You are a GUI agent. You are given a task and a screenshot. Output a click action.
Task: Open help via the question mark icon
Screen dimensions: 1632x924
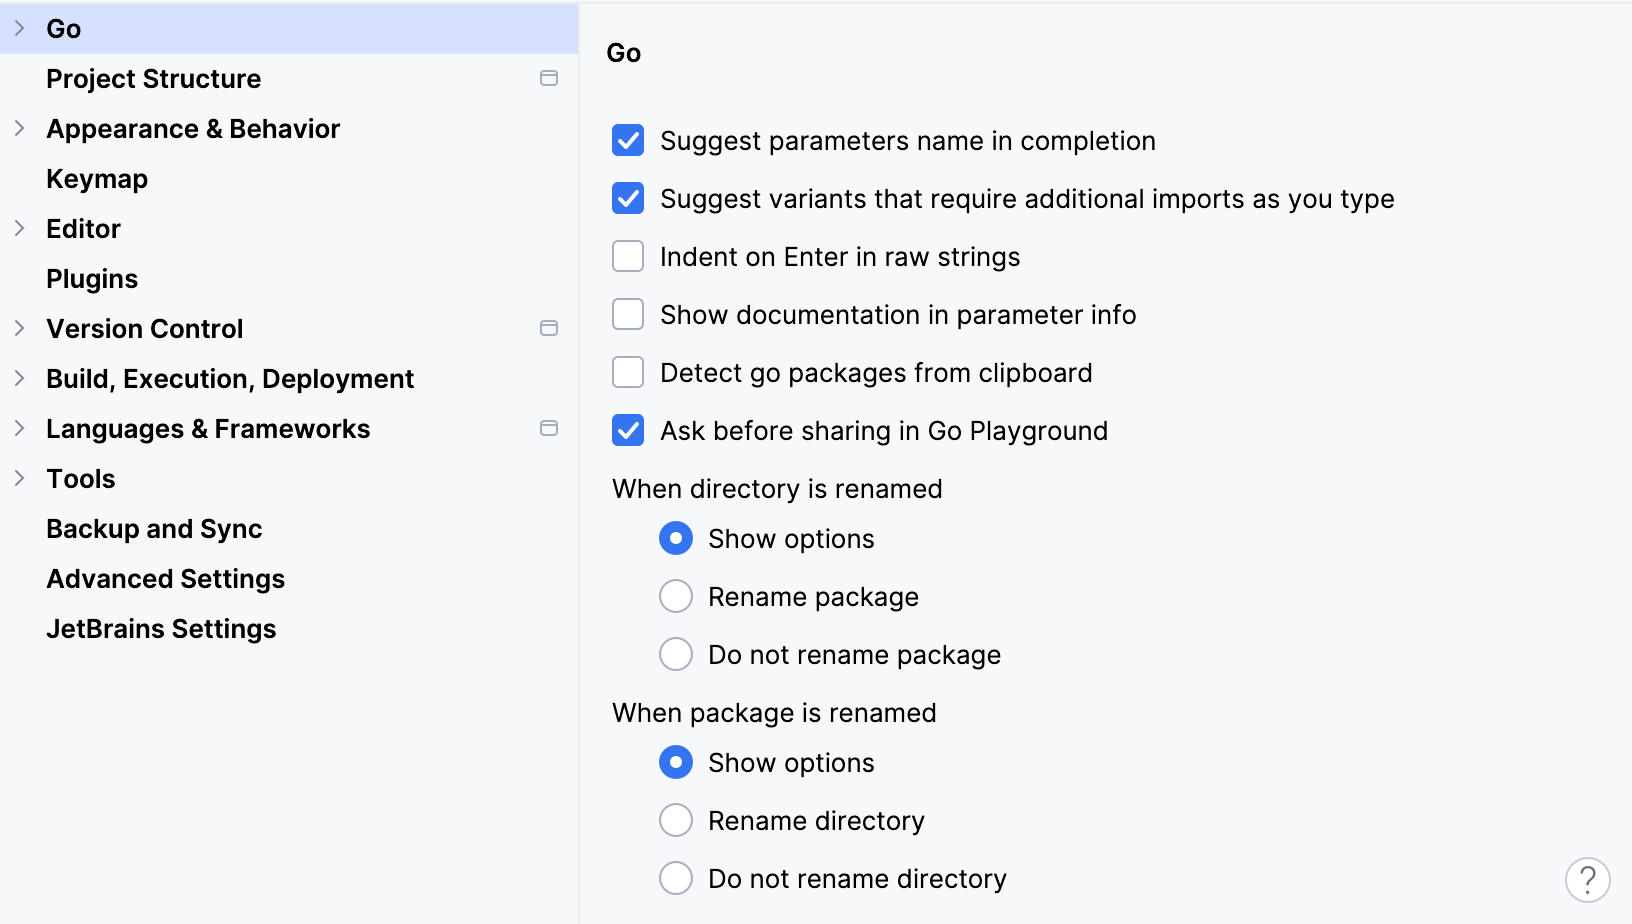[x=1586, y=878]
